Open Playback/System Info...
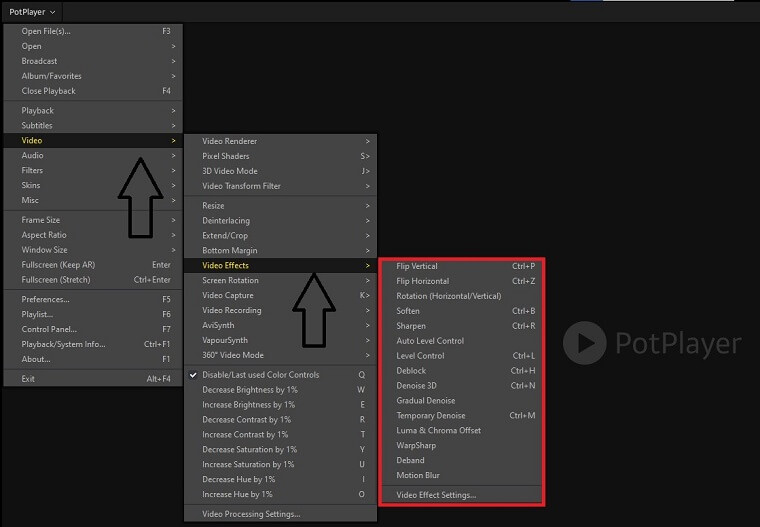 click(x=93, y=344)
